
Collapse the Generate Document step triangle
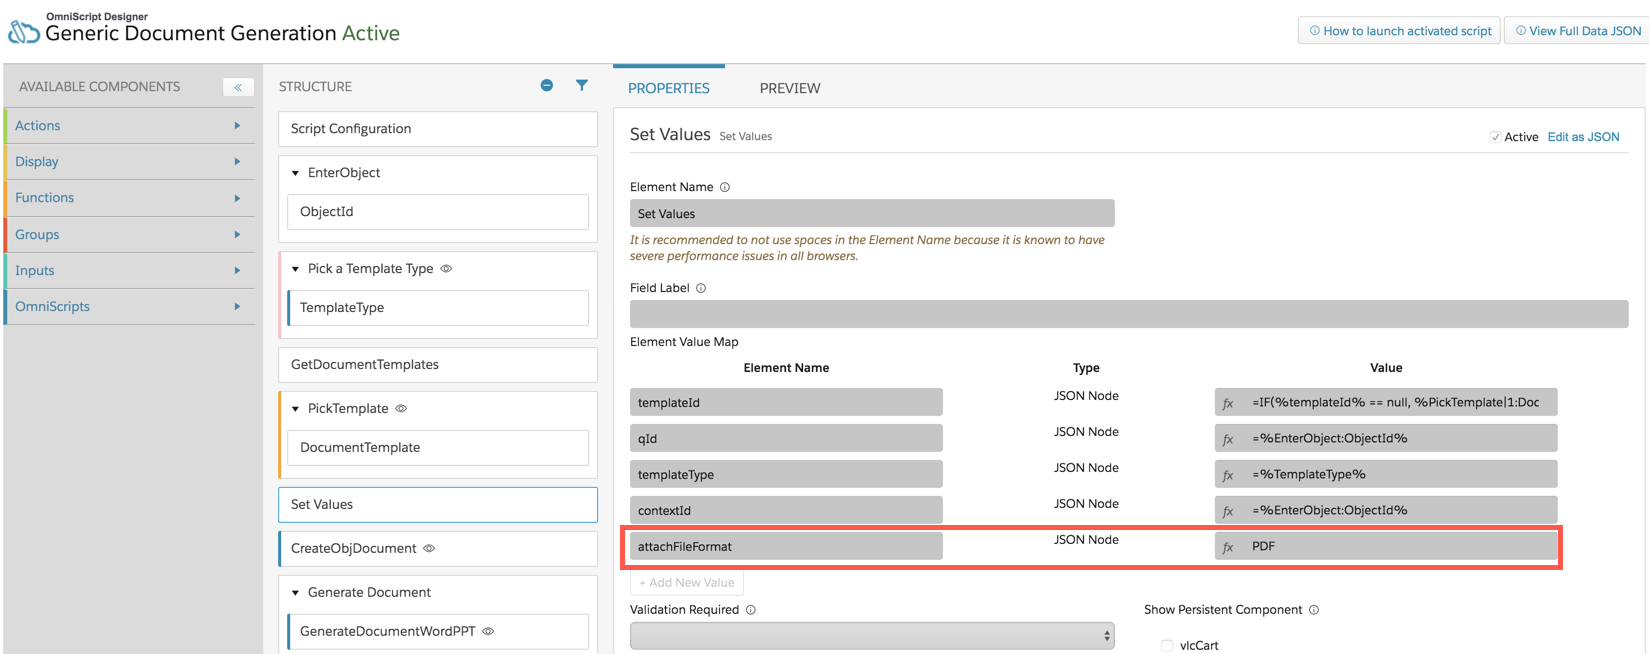coord(296,593)
